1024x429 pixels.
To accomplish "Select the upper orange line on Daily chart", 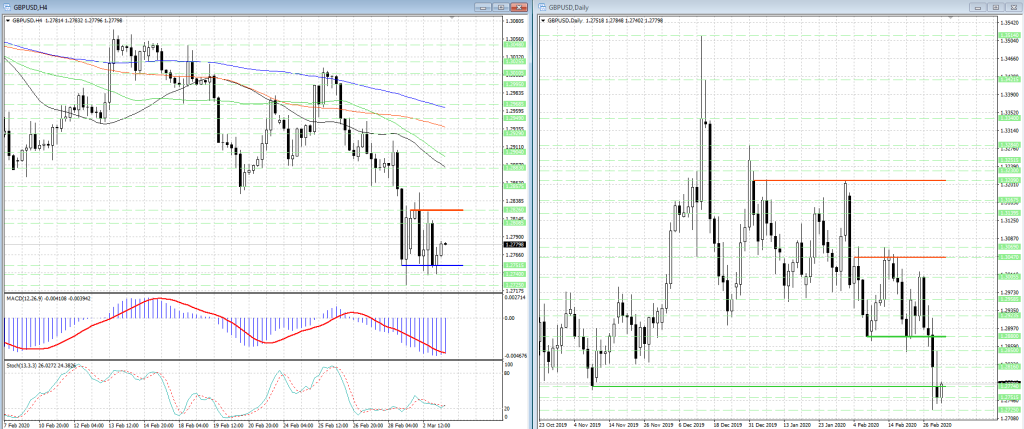I will (x=849, y=180).
